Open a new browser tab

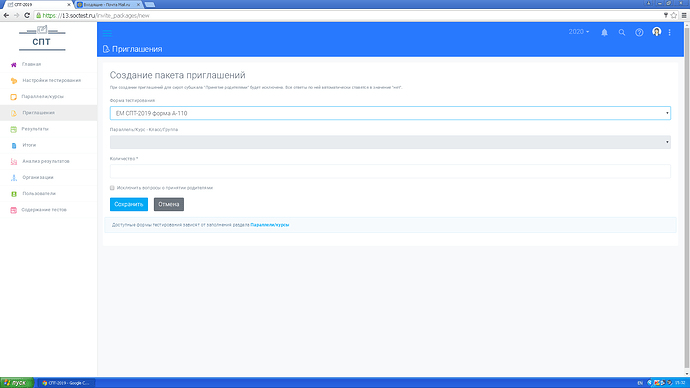point(150,4)
